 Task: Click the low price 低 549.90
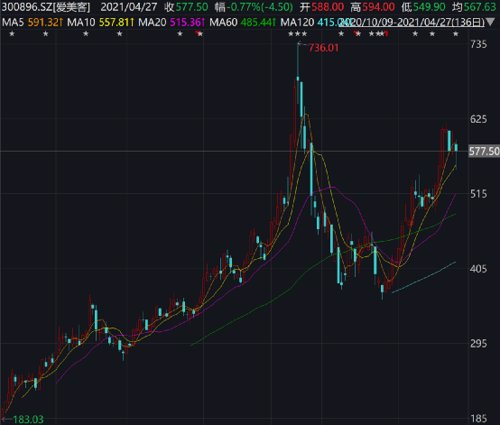423,7
